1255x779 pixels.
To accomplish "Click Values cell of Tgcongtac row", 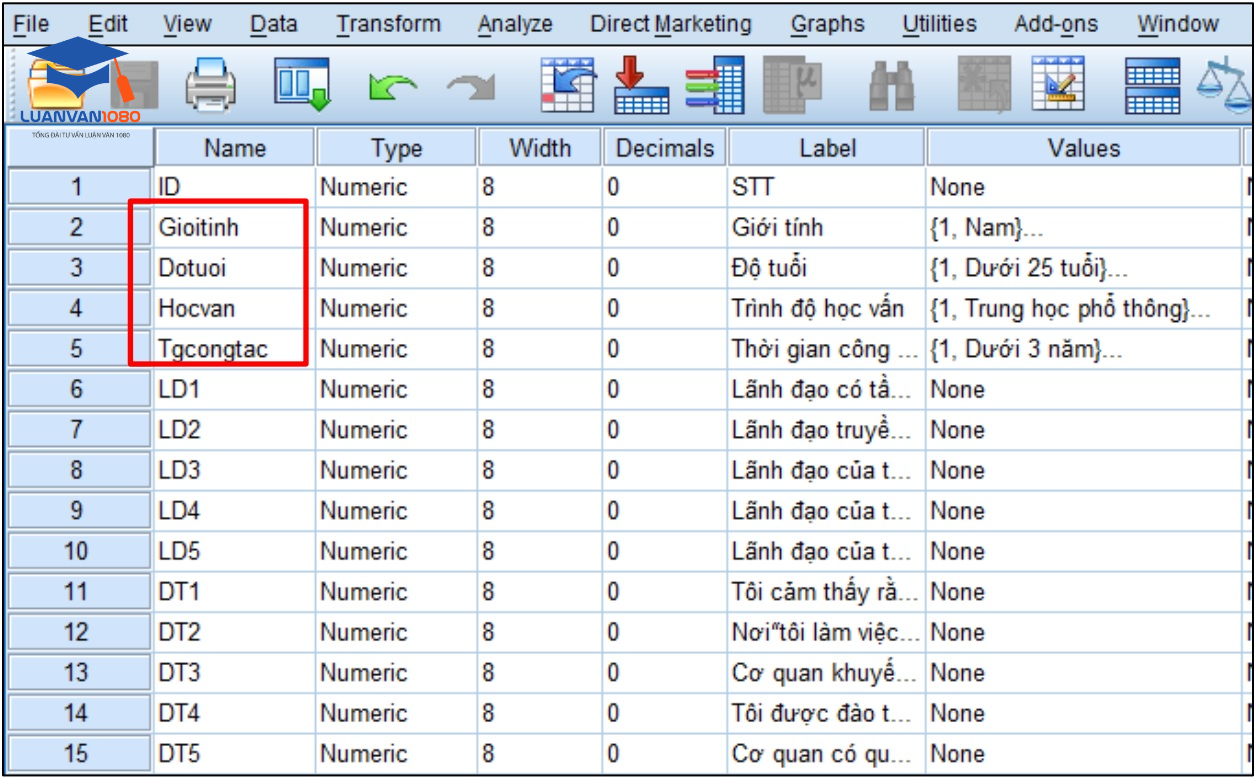I will point(1083,350).
